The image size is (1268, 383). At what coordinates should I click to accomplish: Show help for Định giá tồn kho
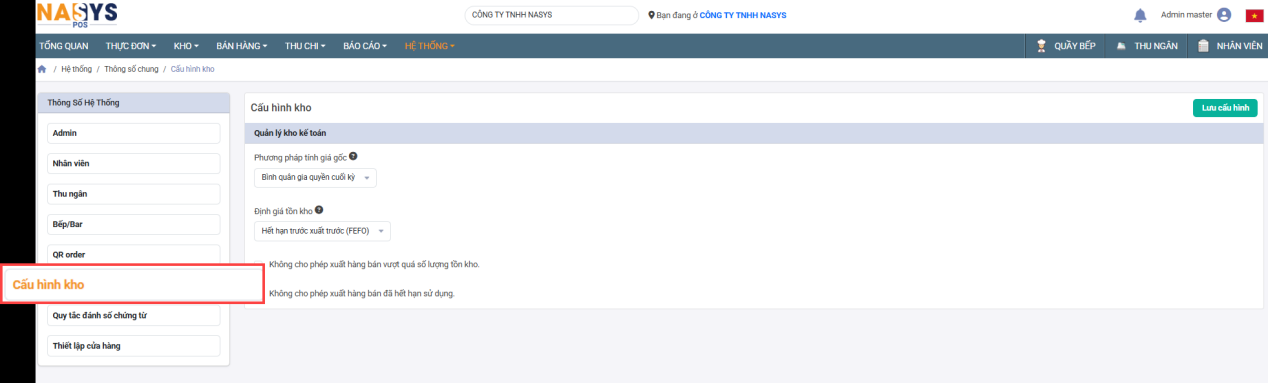pyautogui.click(x=319, y=211)
